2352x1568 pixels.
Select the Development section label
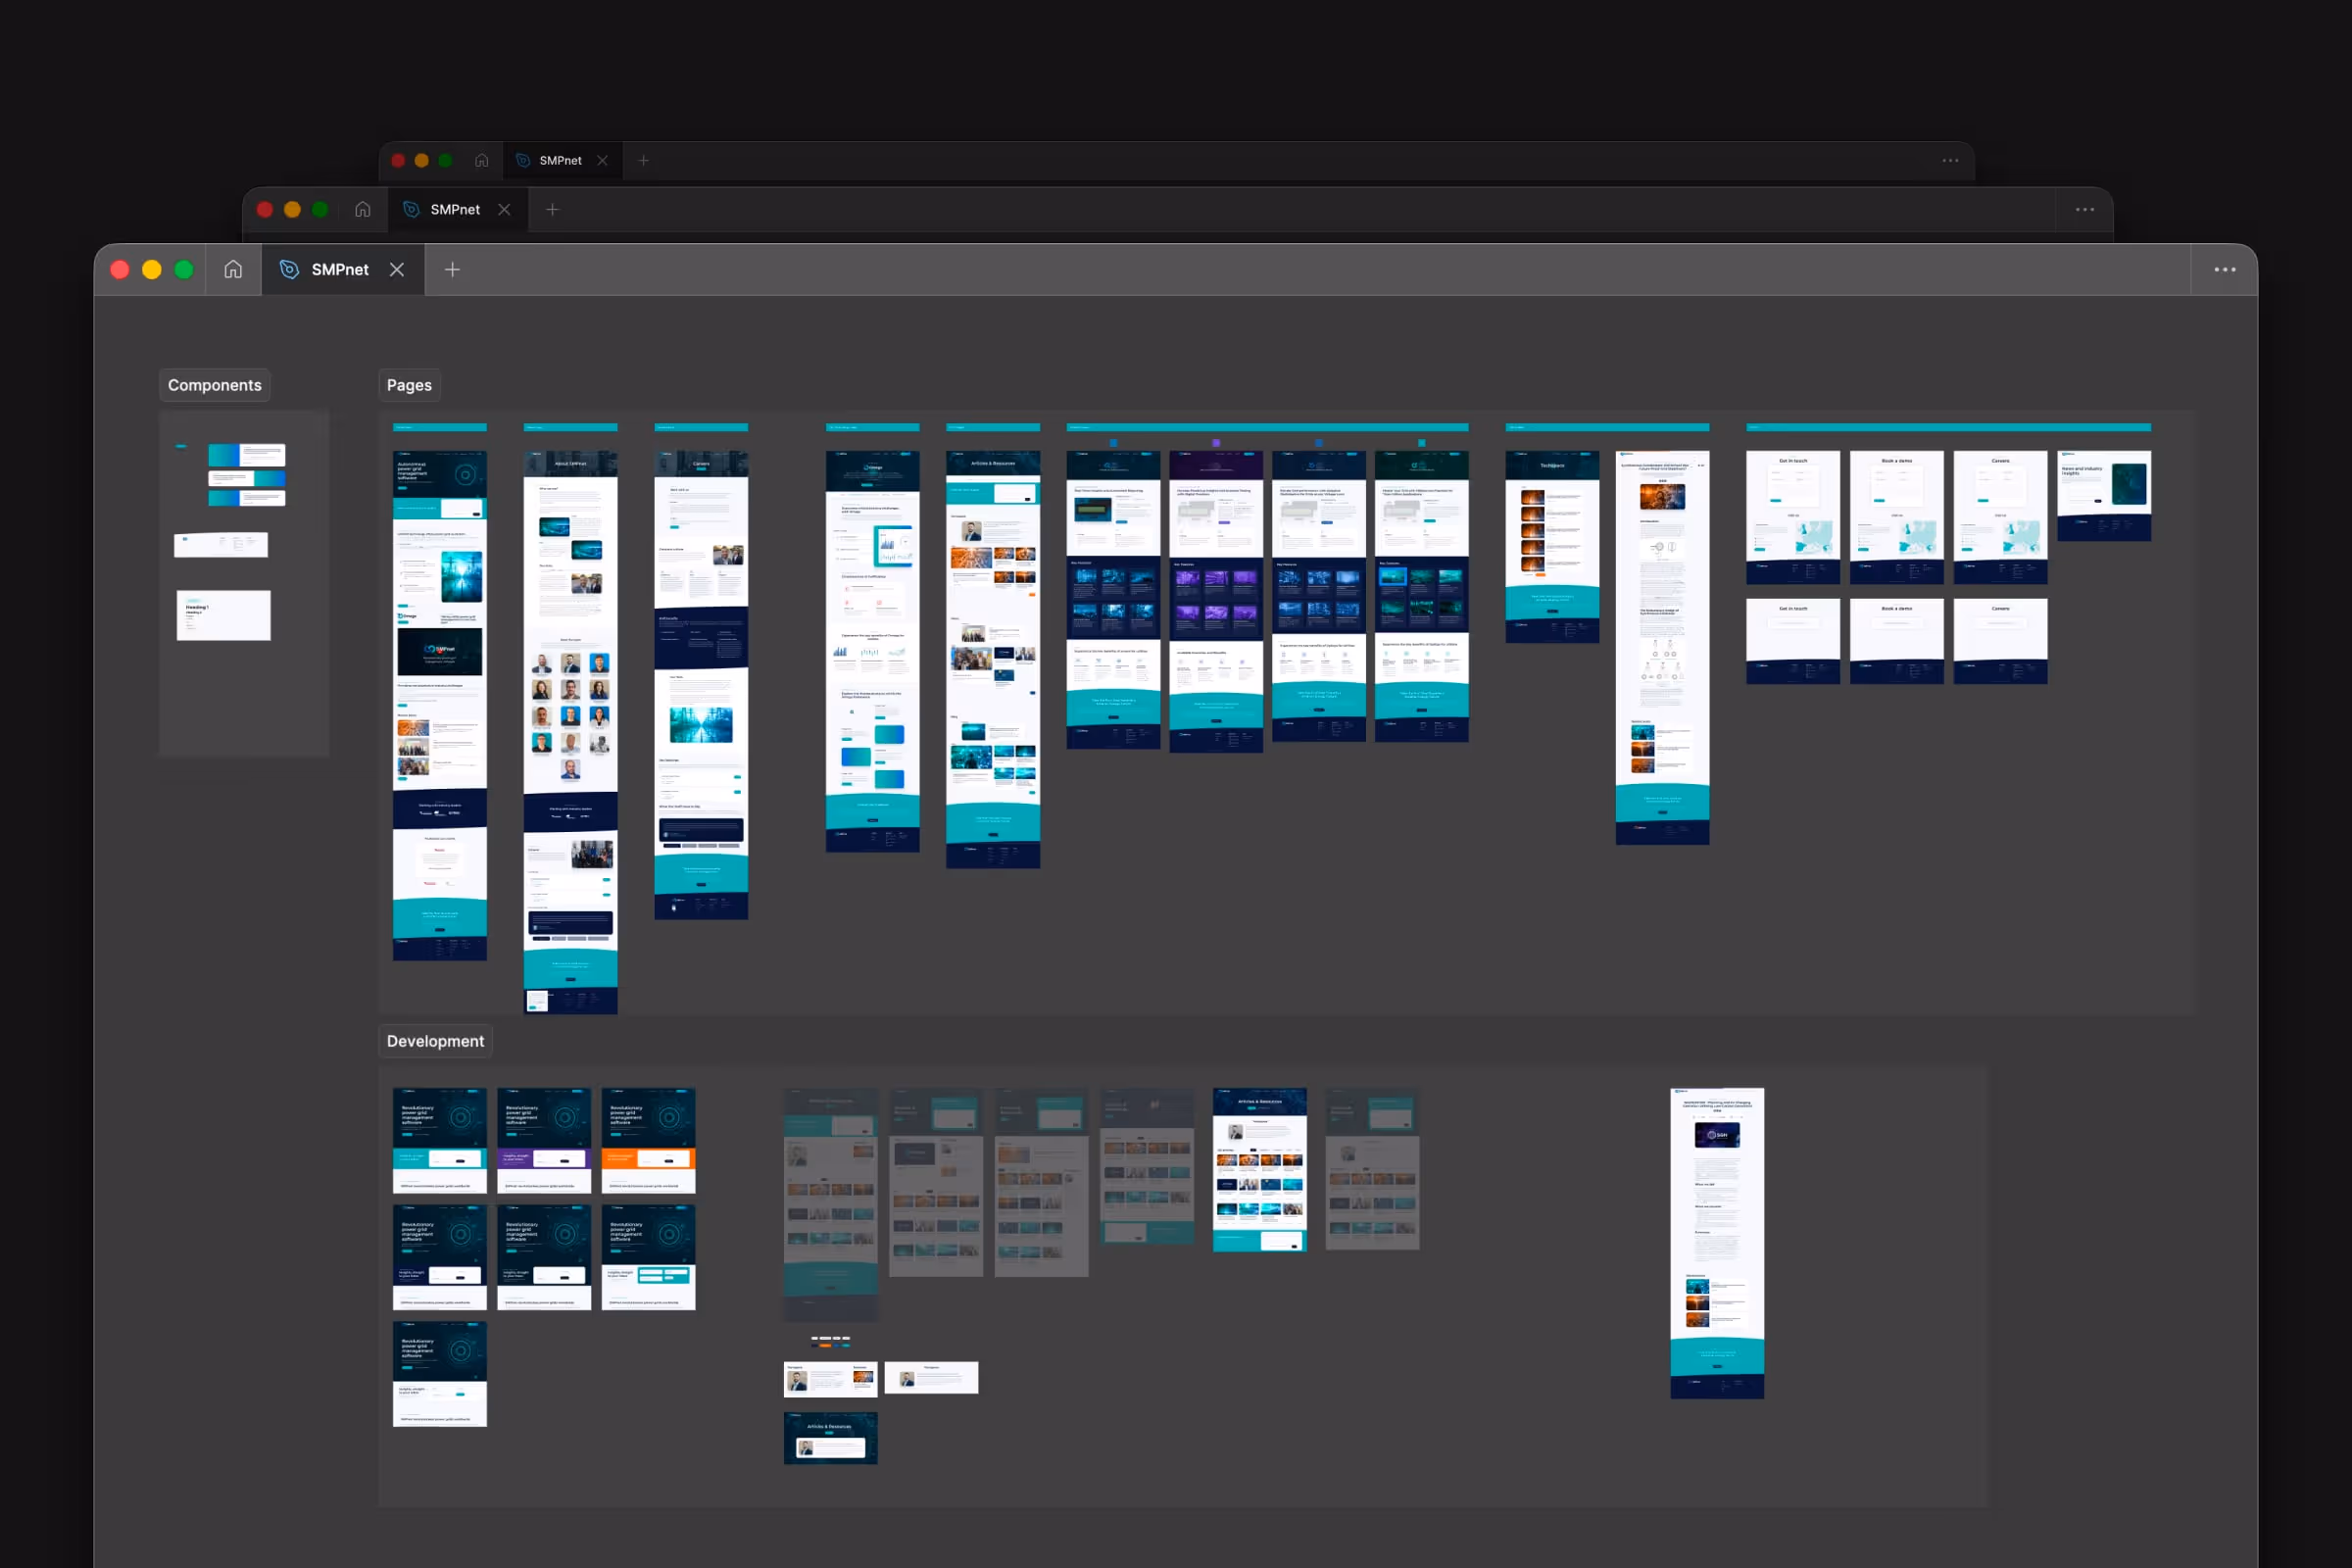click(x=435, y=1041)
